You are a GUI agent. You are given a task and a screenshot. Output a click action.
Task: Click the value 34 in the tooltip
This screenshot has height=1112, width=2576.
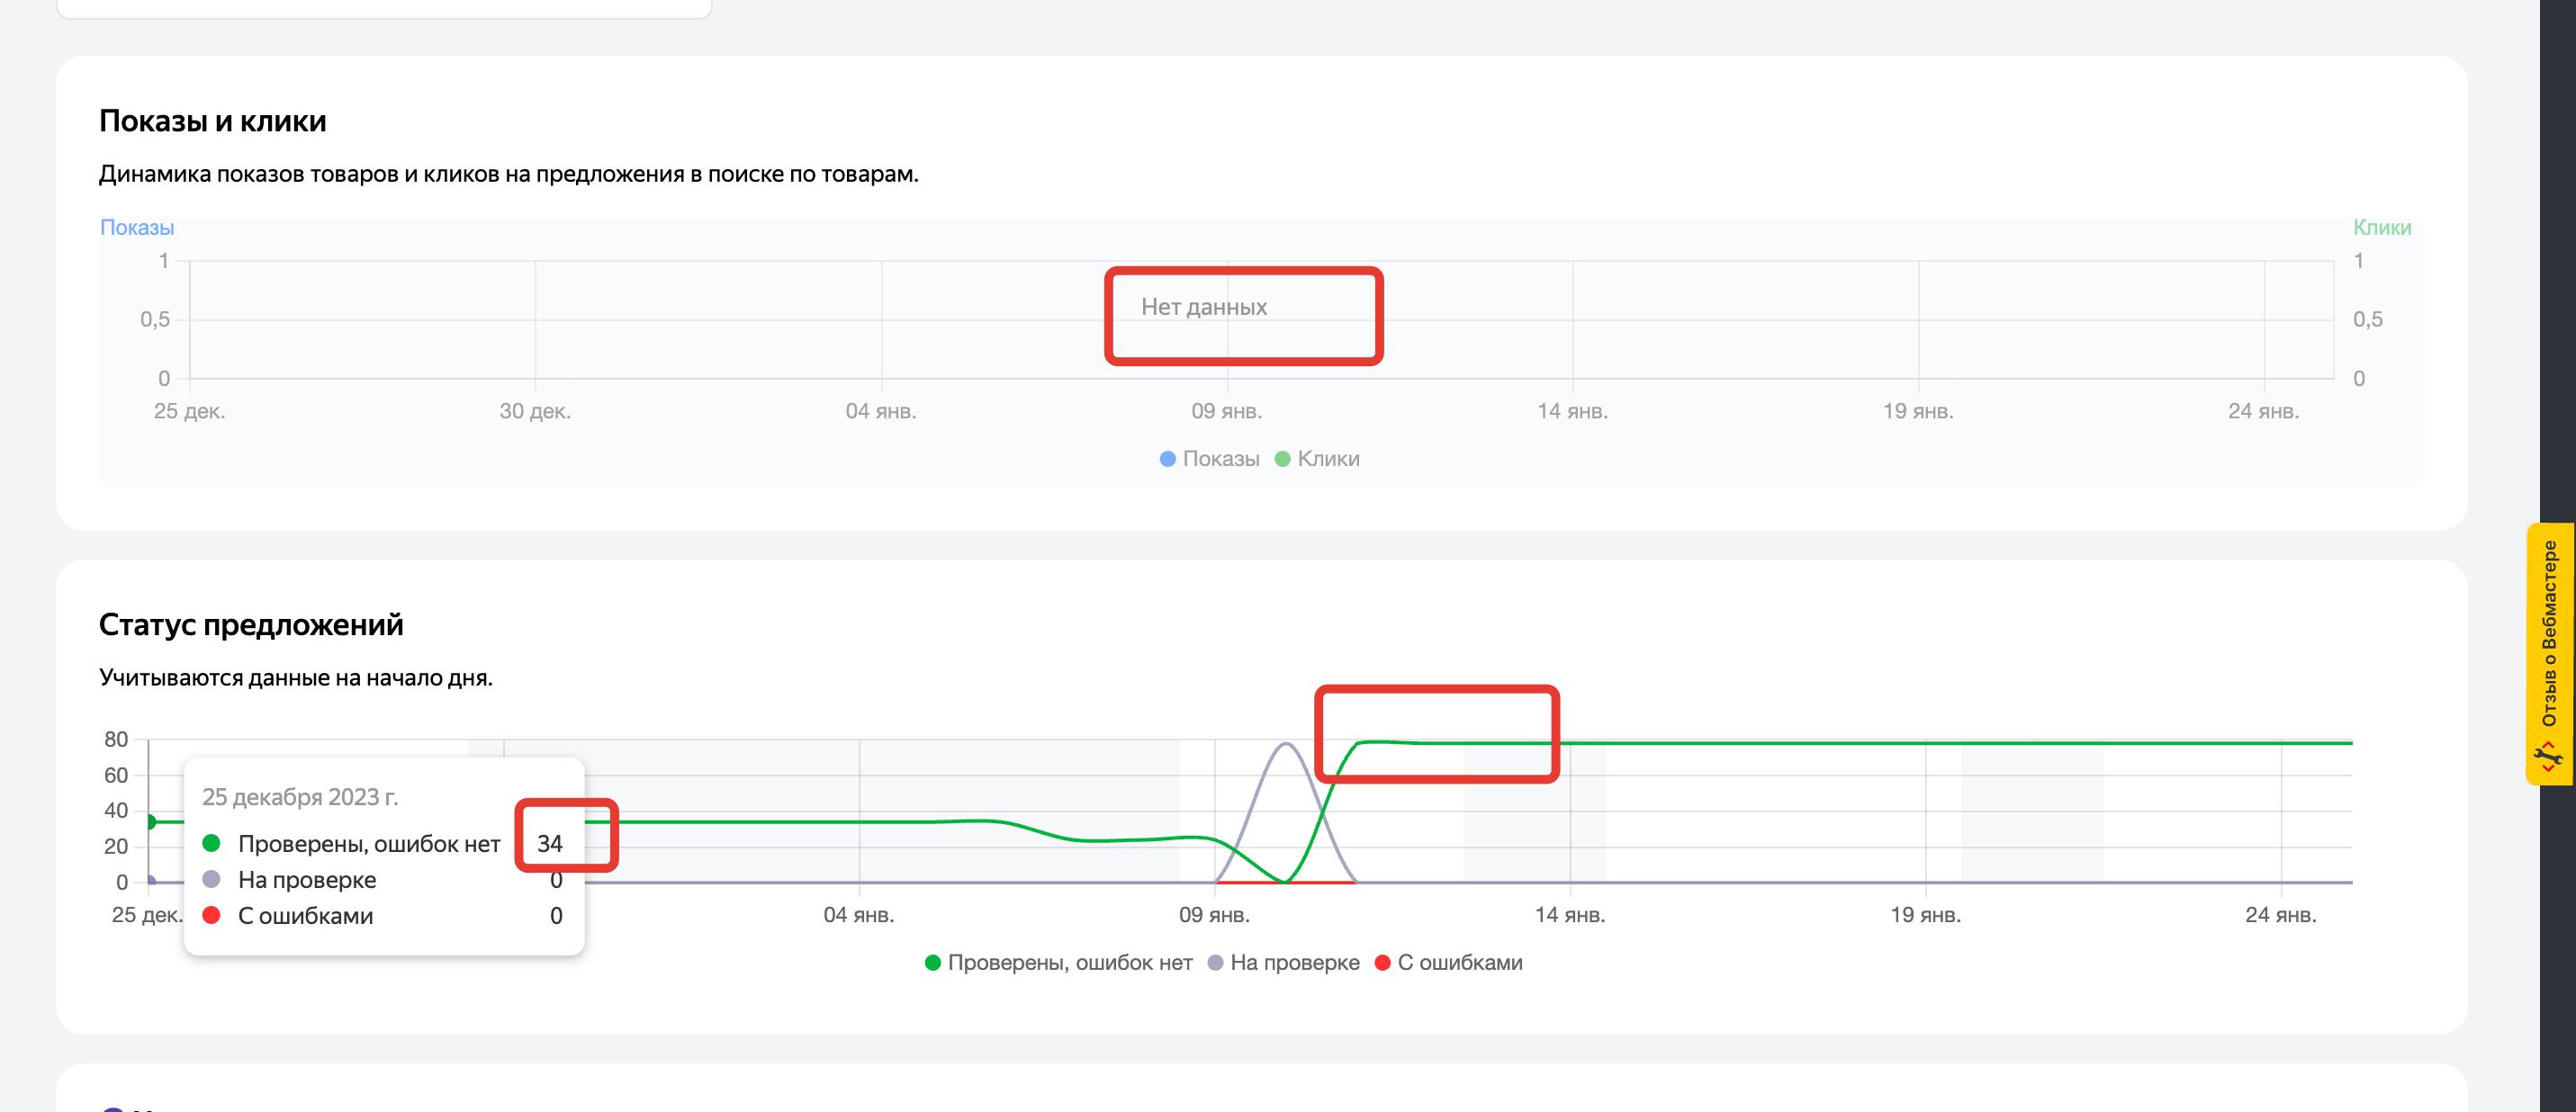(550, 844)
